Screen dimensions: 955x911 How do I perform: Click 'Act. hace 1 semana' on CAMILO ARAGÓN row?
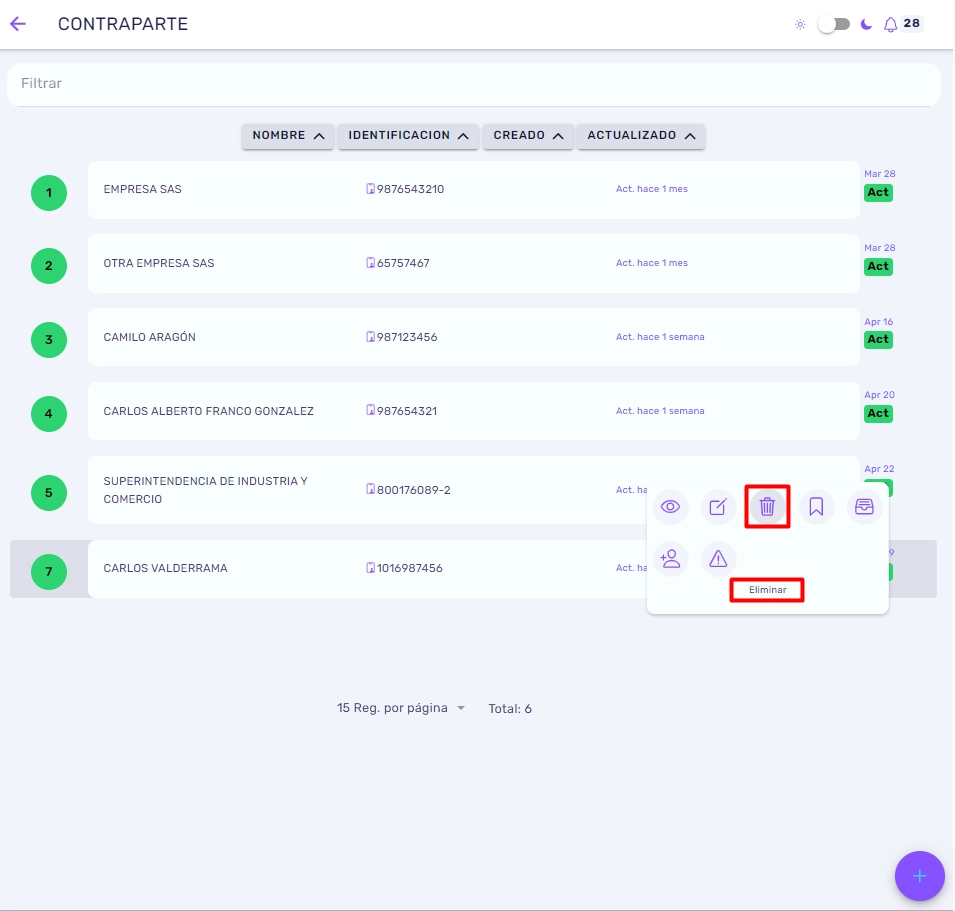(x=660, y=337)
